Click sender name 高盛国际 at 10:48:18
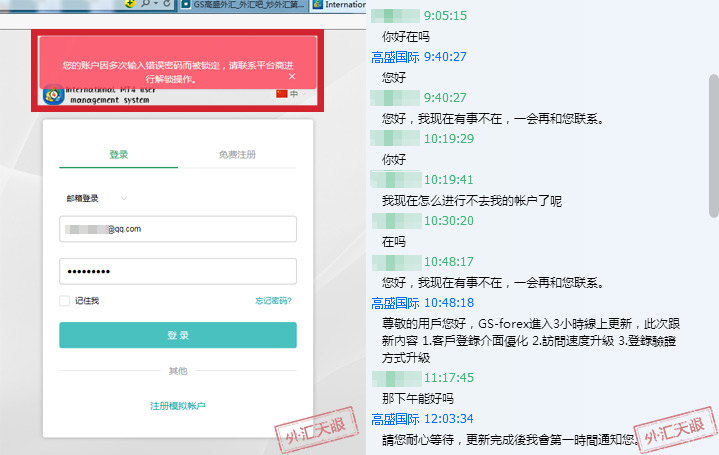Viewport: 719px width, 455px height. tap(395, 303)
